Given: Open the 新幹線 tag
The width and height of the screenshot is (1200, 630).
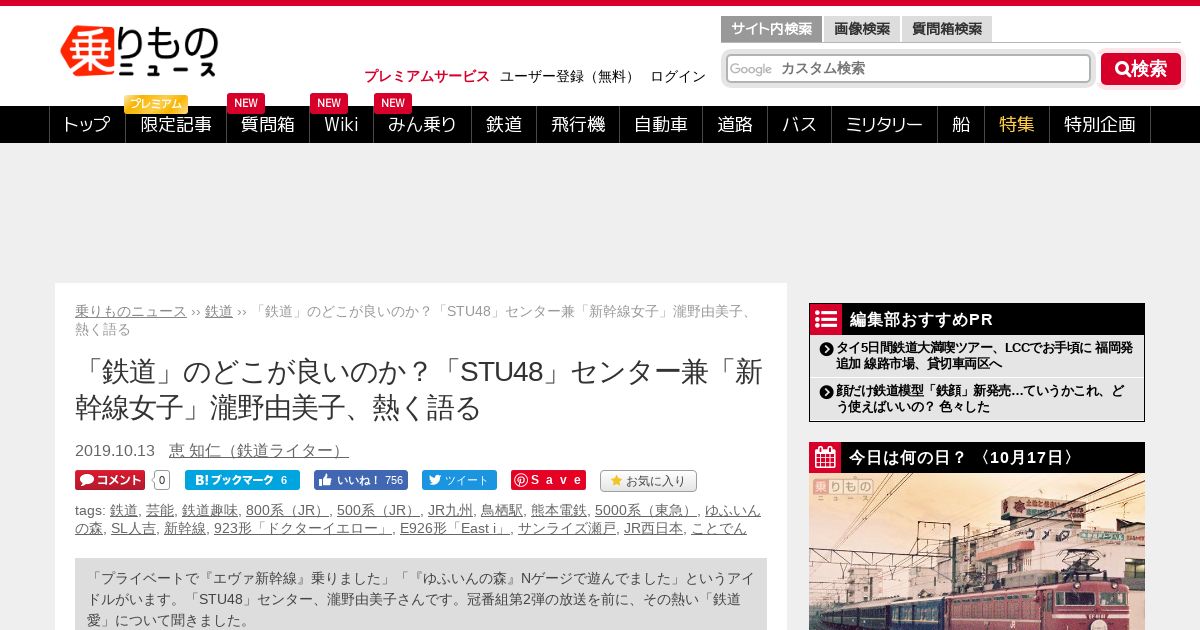Looking at the screenshot, I should 185,528.
